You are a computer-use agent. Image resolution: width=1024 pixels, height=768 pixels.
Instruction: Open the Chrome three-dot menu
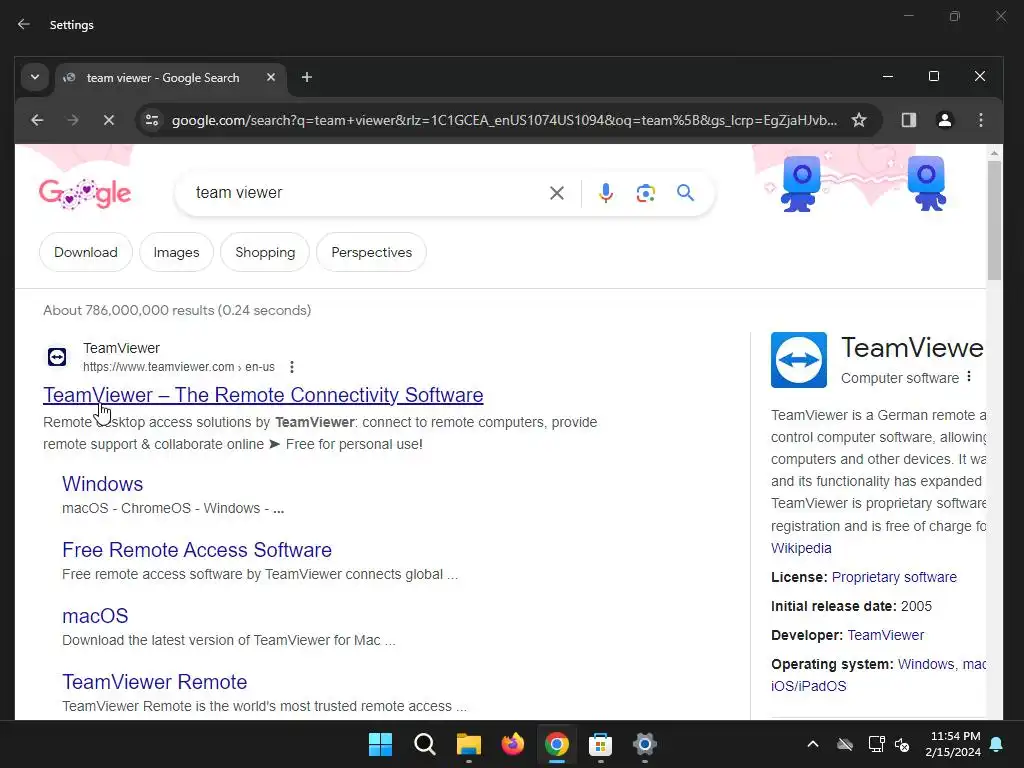[x=980, y=120]
